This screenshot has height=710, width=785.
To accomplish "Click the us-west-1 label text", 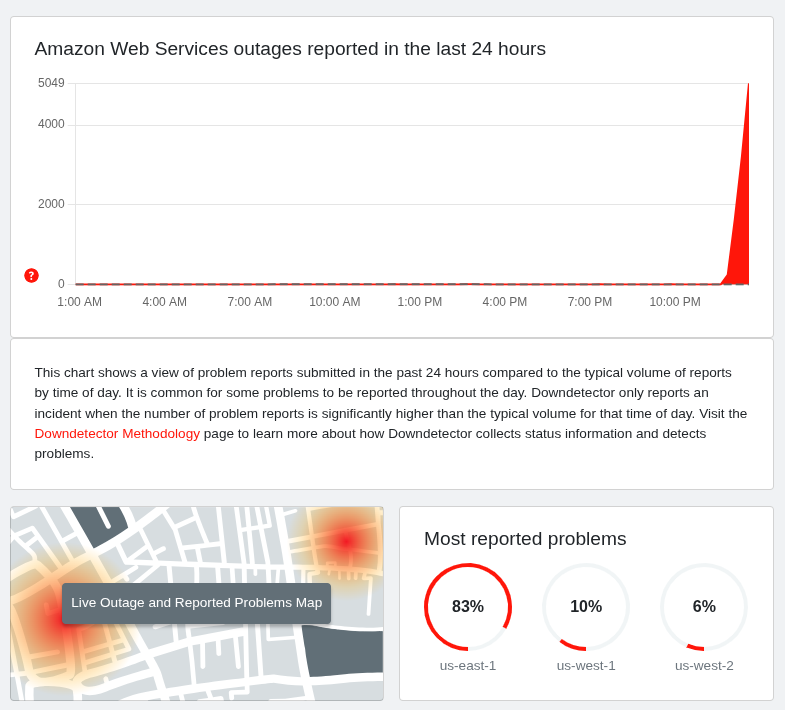I will (x=586, y=666).
